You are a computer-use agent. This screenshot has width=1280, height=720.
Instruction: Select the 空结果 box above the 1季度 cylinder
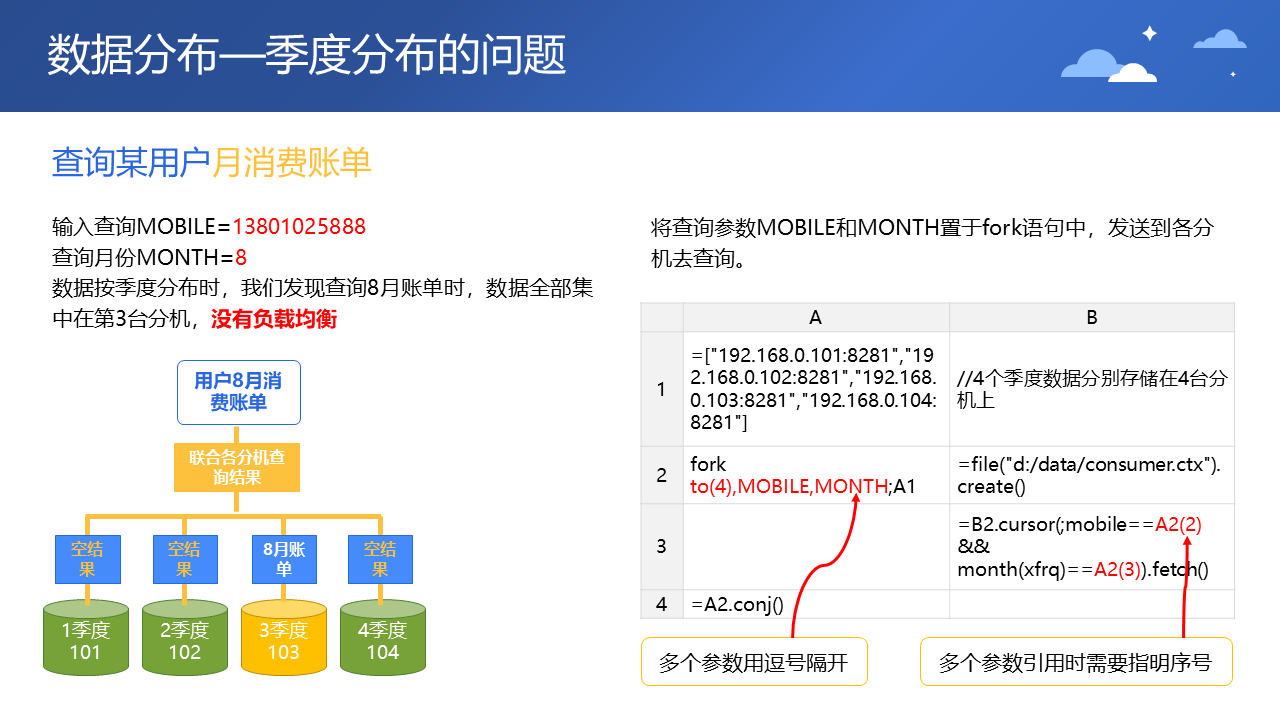[x=87, y=559]
